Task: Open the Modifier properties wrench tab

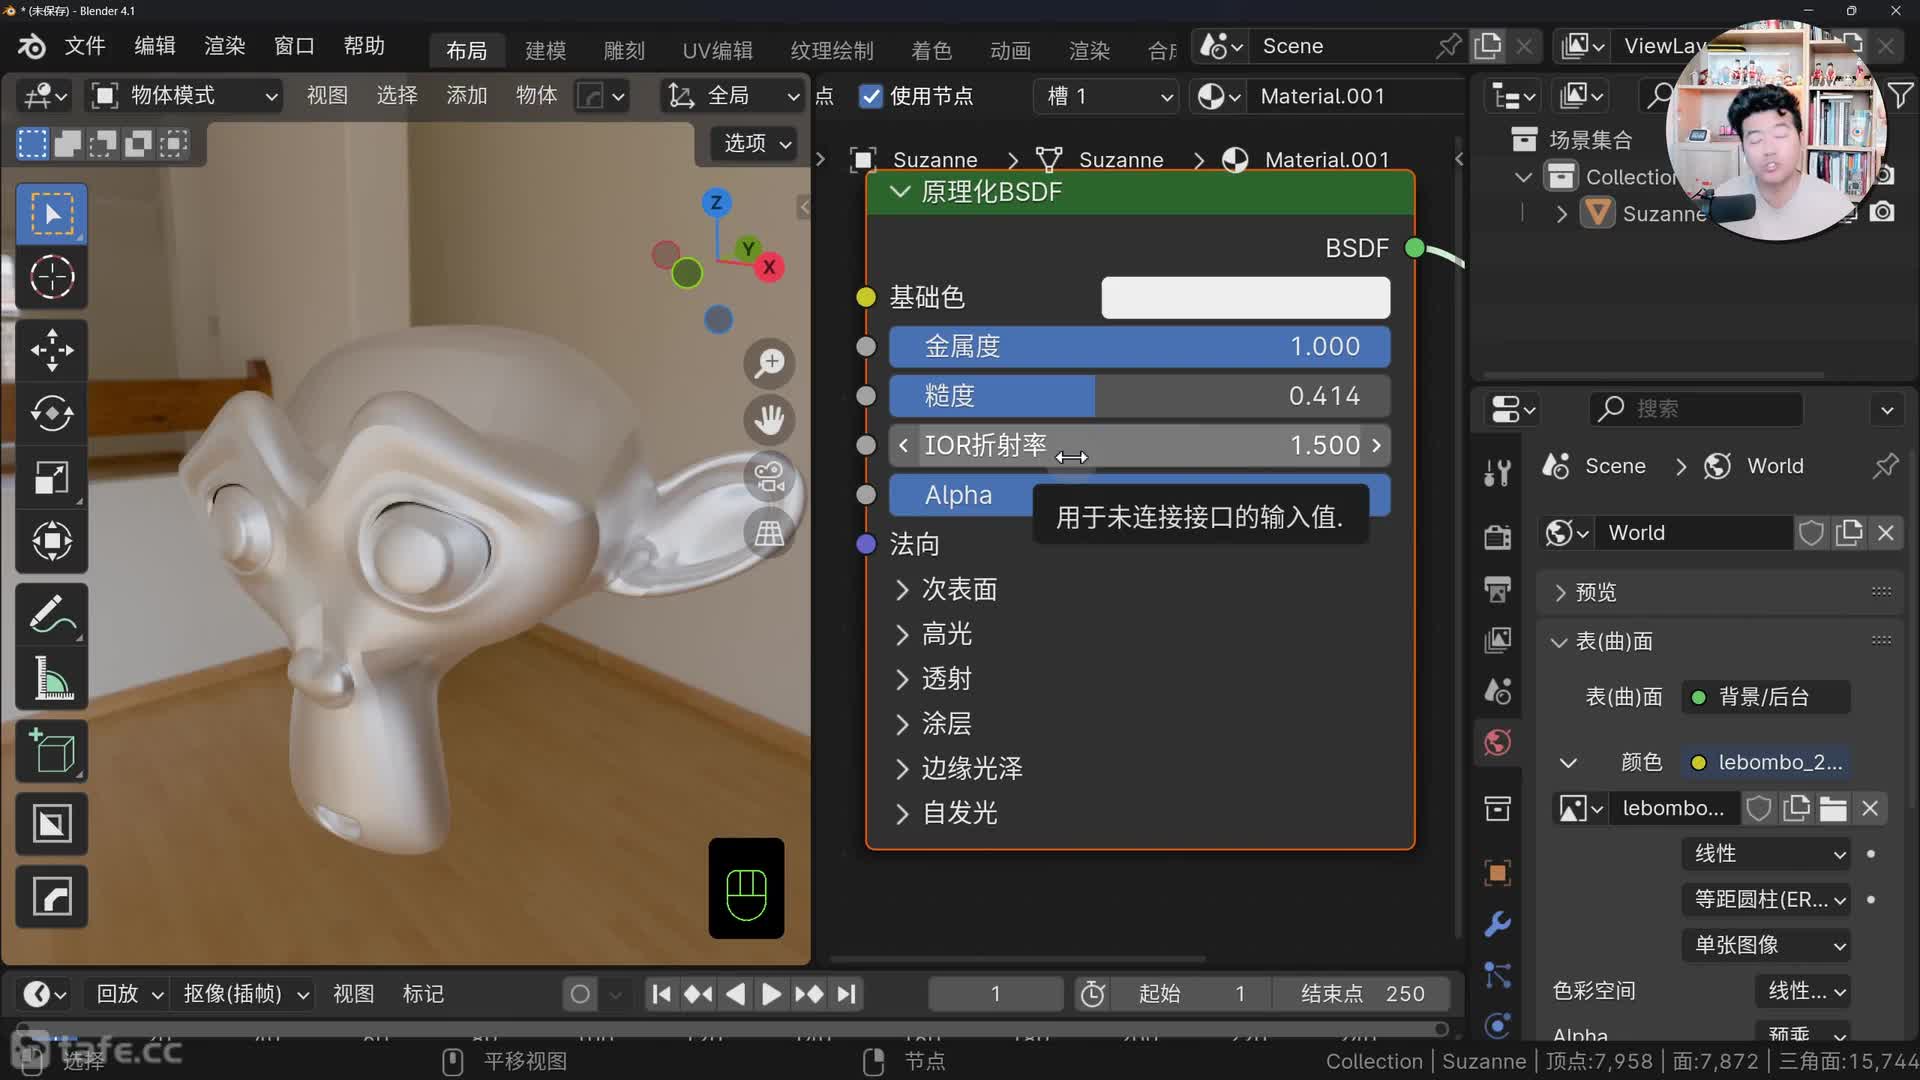Action: [1497, 925]
